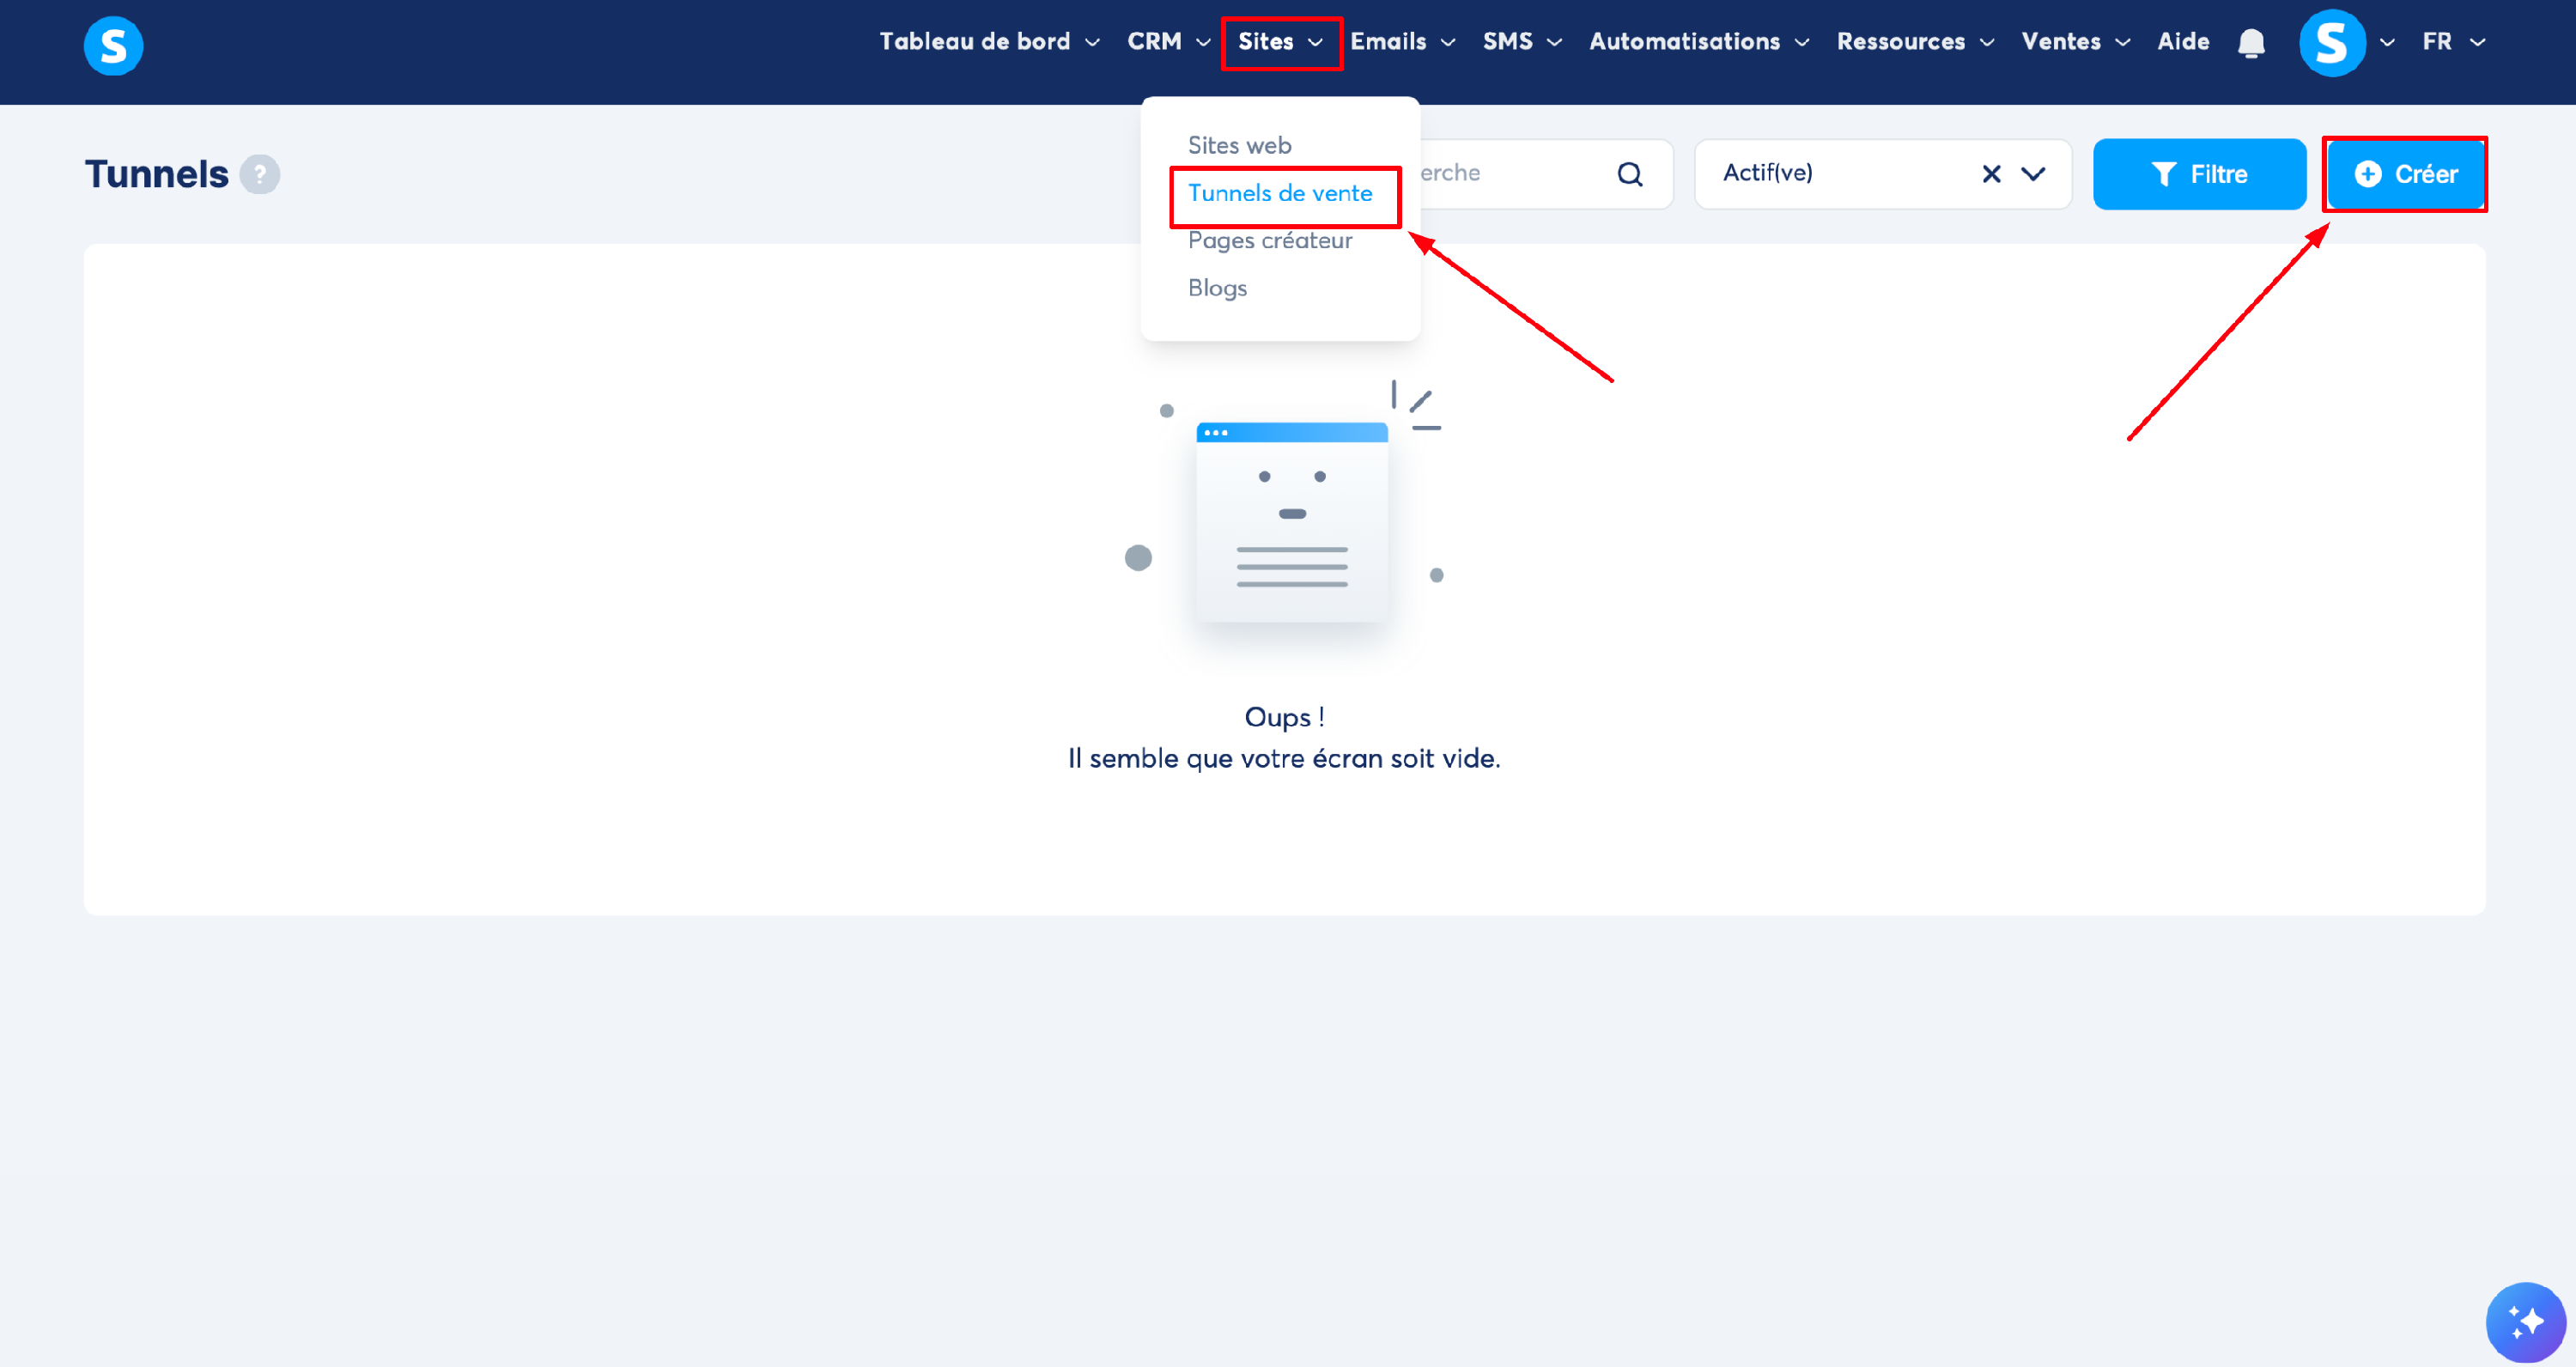Choose Sites web from dropdown

click(x=1239, y=145)
